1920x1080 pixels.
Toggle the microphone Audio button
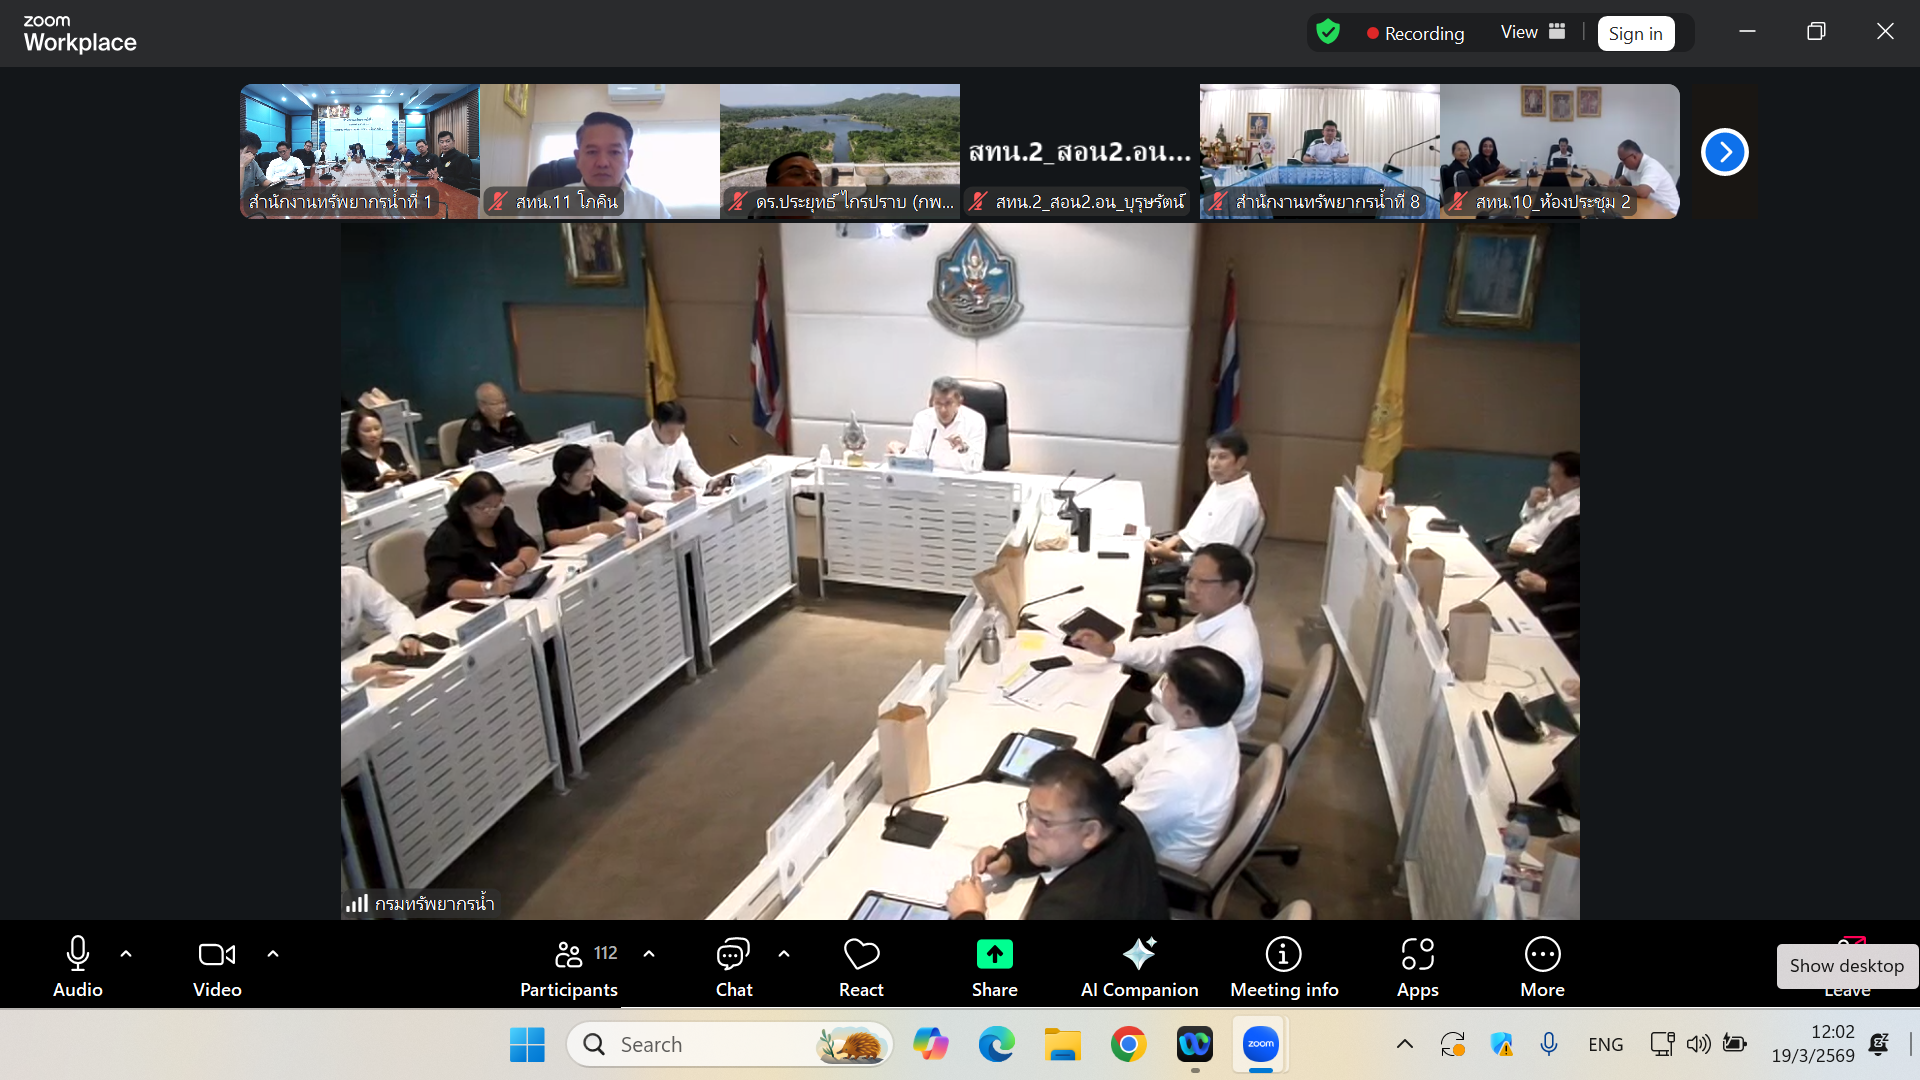pyautogui.click(x=78, y=955)
